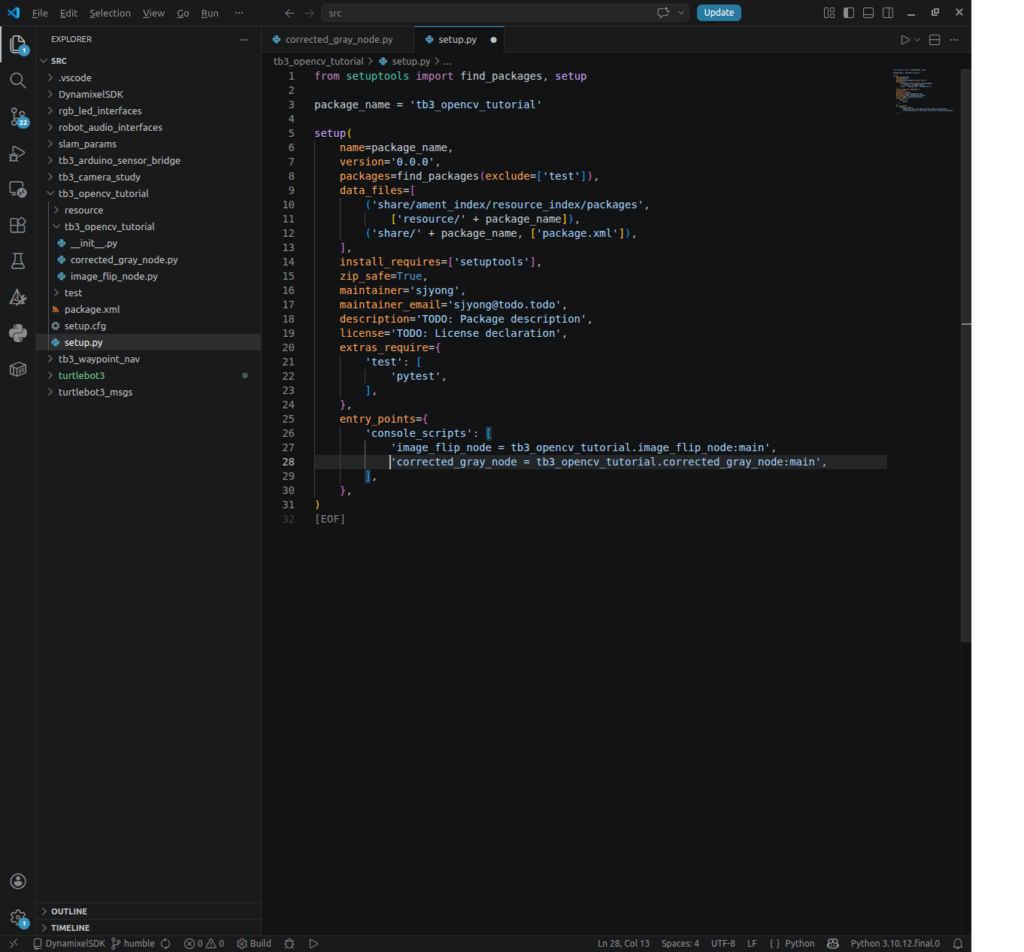Toggle secondary side bar visibility
The width and height of the screenshot is (1024, 952).
coord(888,12)
